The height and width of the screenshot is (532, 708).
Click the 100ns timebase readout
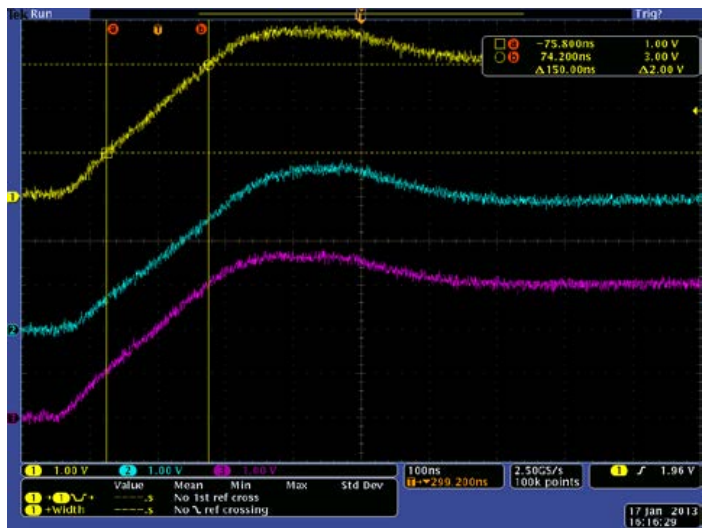coord(422,469)
